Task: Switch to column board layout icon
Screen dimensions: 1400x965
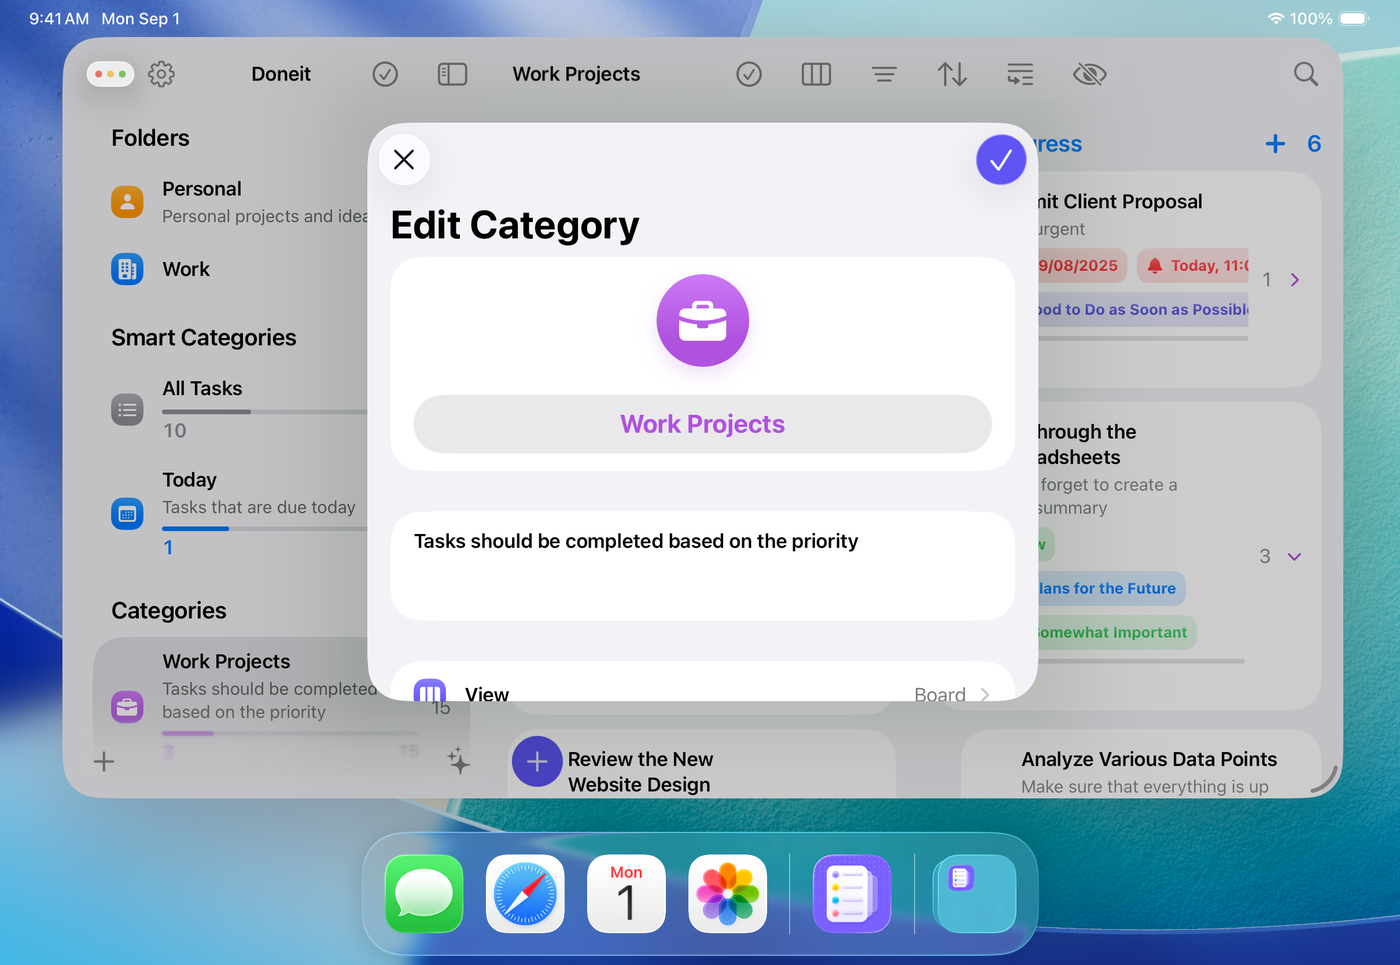Action: (x=816, y=74)
